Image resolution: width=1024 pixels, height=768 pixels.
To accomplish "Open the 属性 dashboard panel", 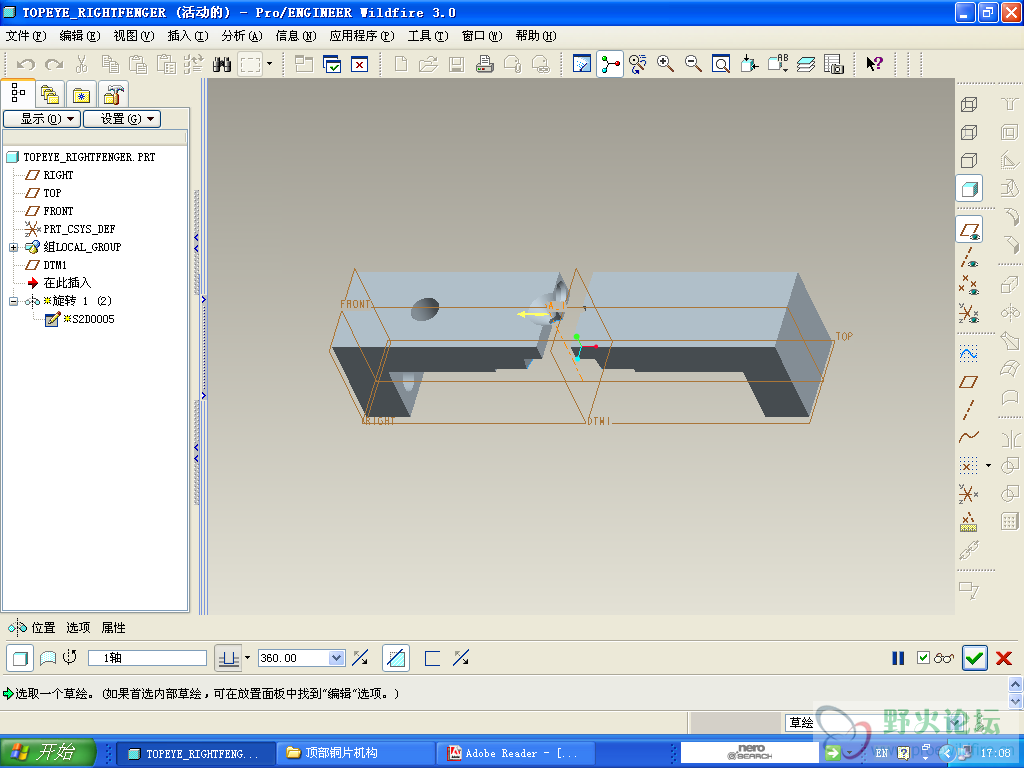I will click(114, 628).
